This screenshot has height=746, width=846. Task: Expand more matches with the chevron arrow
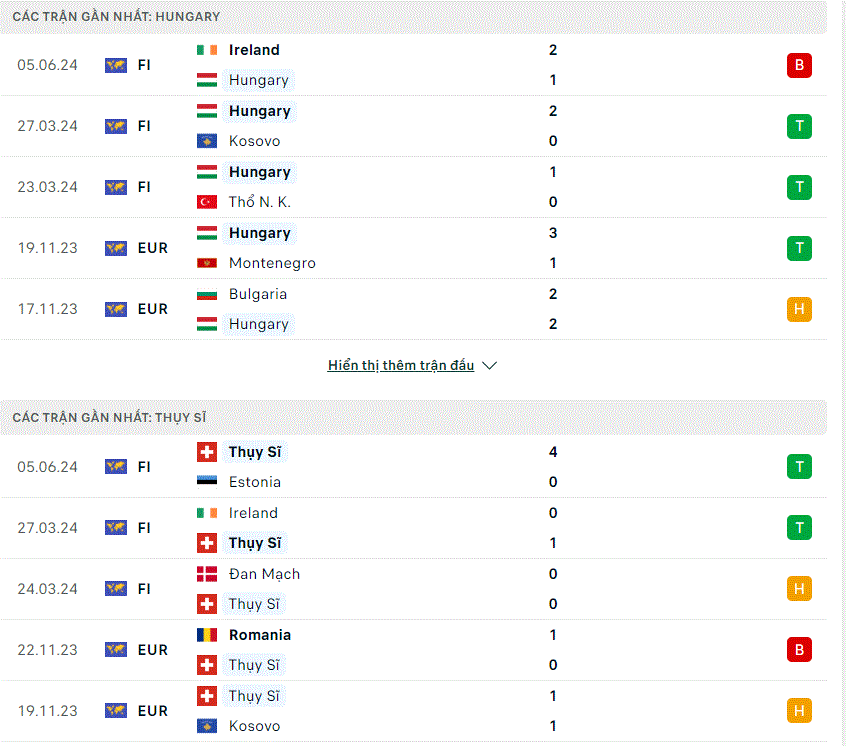[x=489, y=366]
